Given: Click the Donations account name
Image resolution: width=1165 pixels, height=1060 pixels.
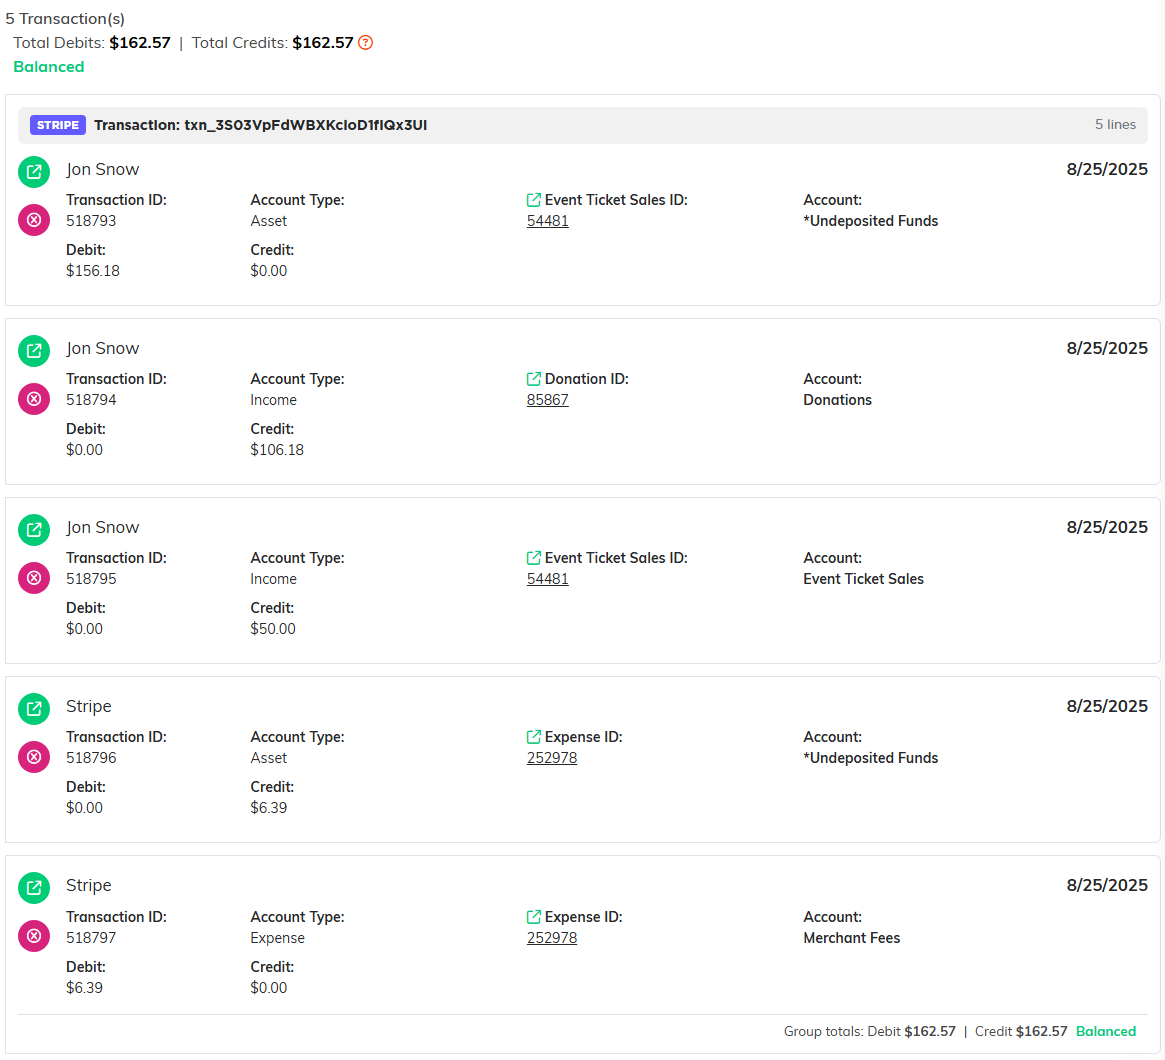Looking at the screenshot, I should tap(837, 400).
